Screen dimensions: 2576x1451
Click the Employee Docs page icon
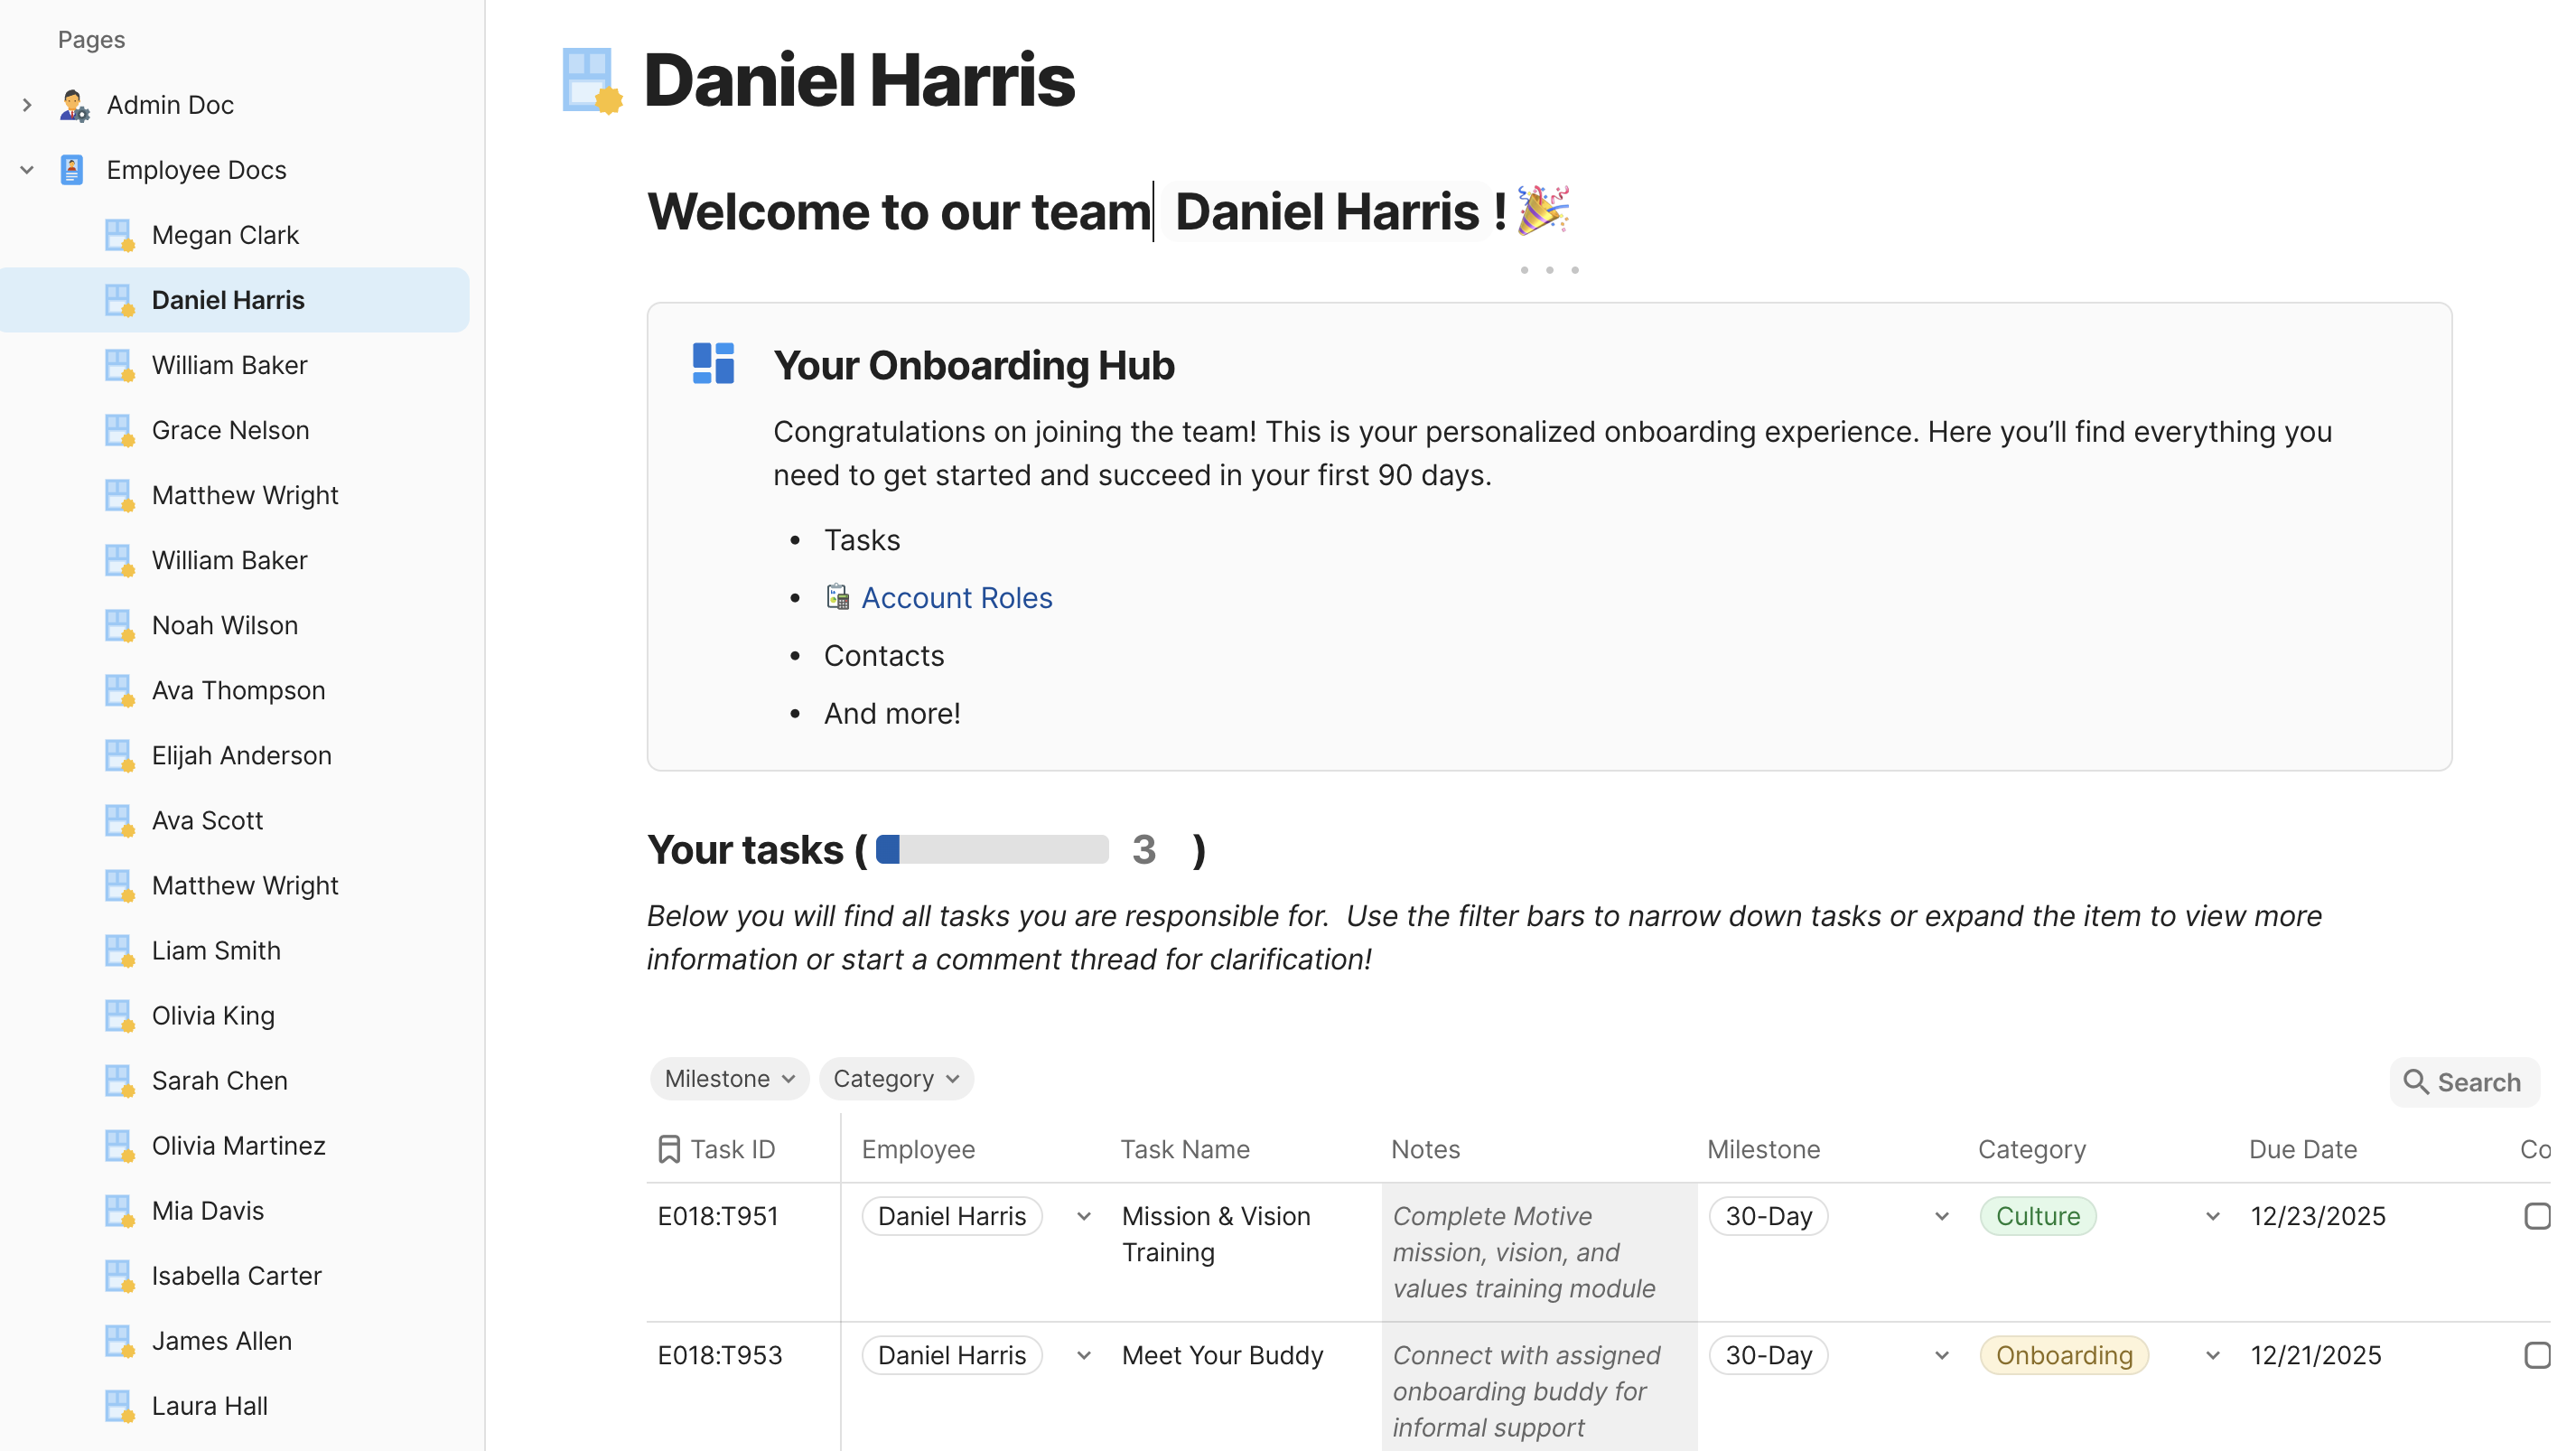72,170
